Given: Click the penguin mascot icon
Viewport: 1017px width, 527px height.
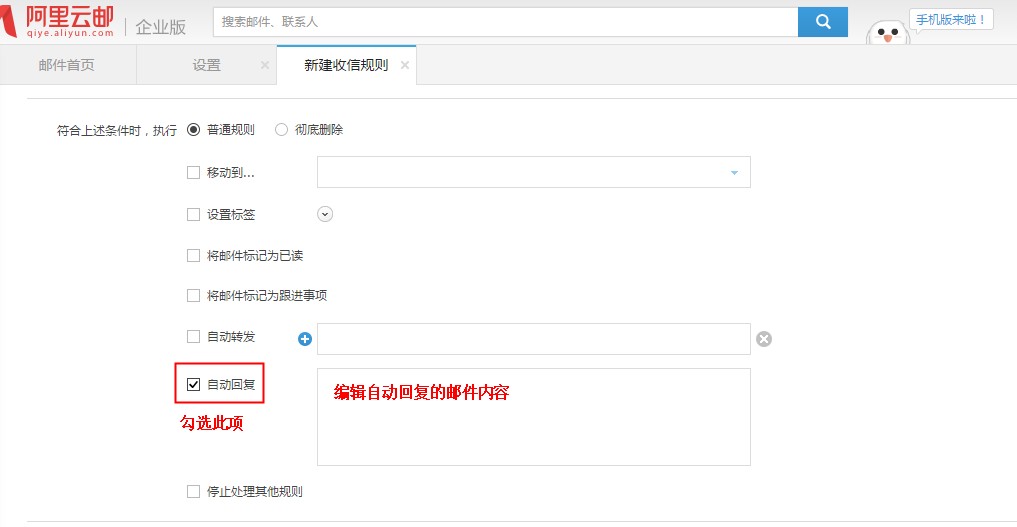Looking at the screenshot, I should (886, 33).
